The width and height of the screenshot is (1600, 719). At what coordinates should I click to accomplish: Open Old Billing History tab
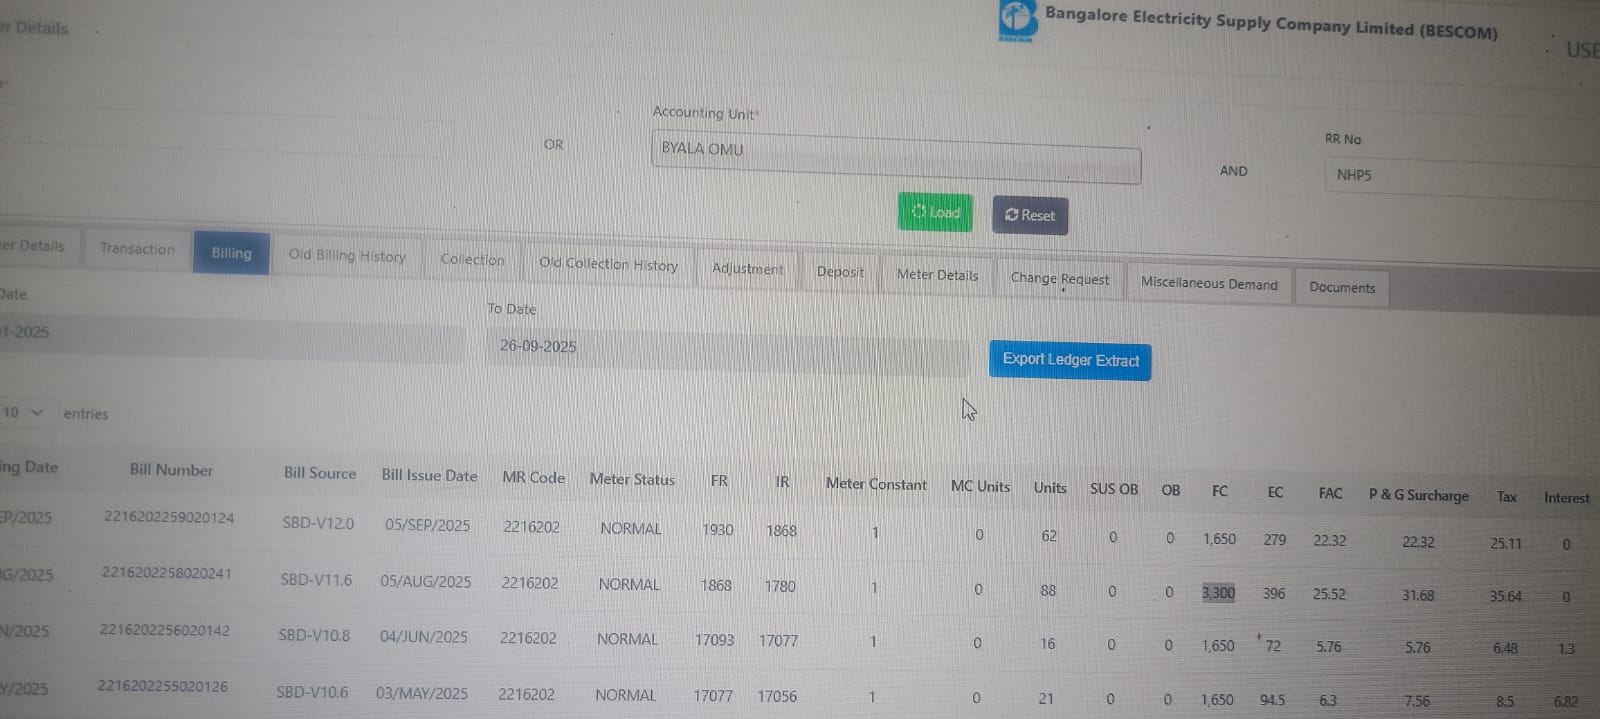click(347, 256)
